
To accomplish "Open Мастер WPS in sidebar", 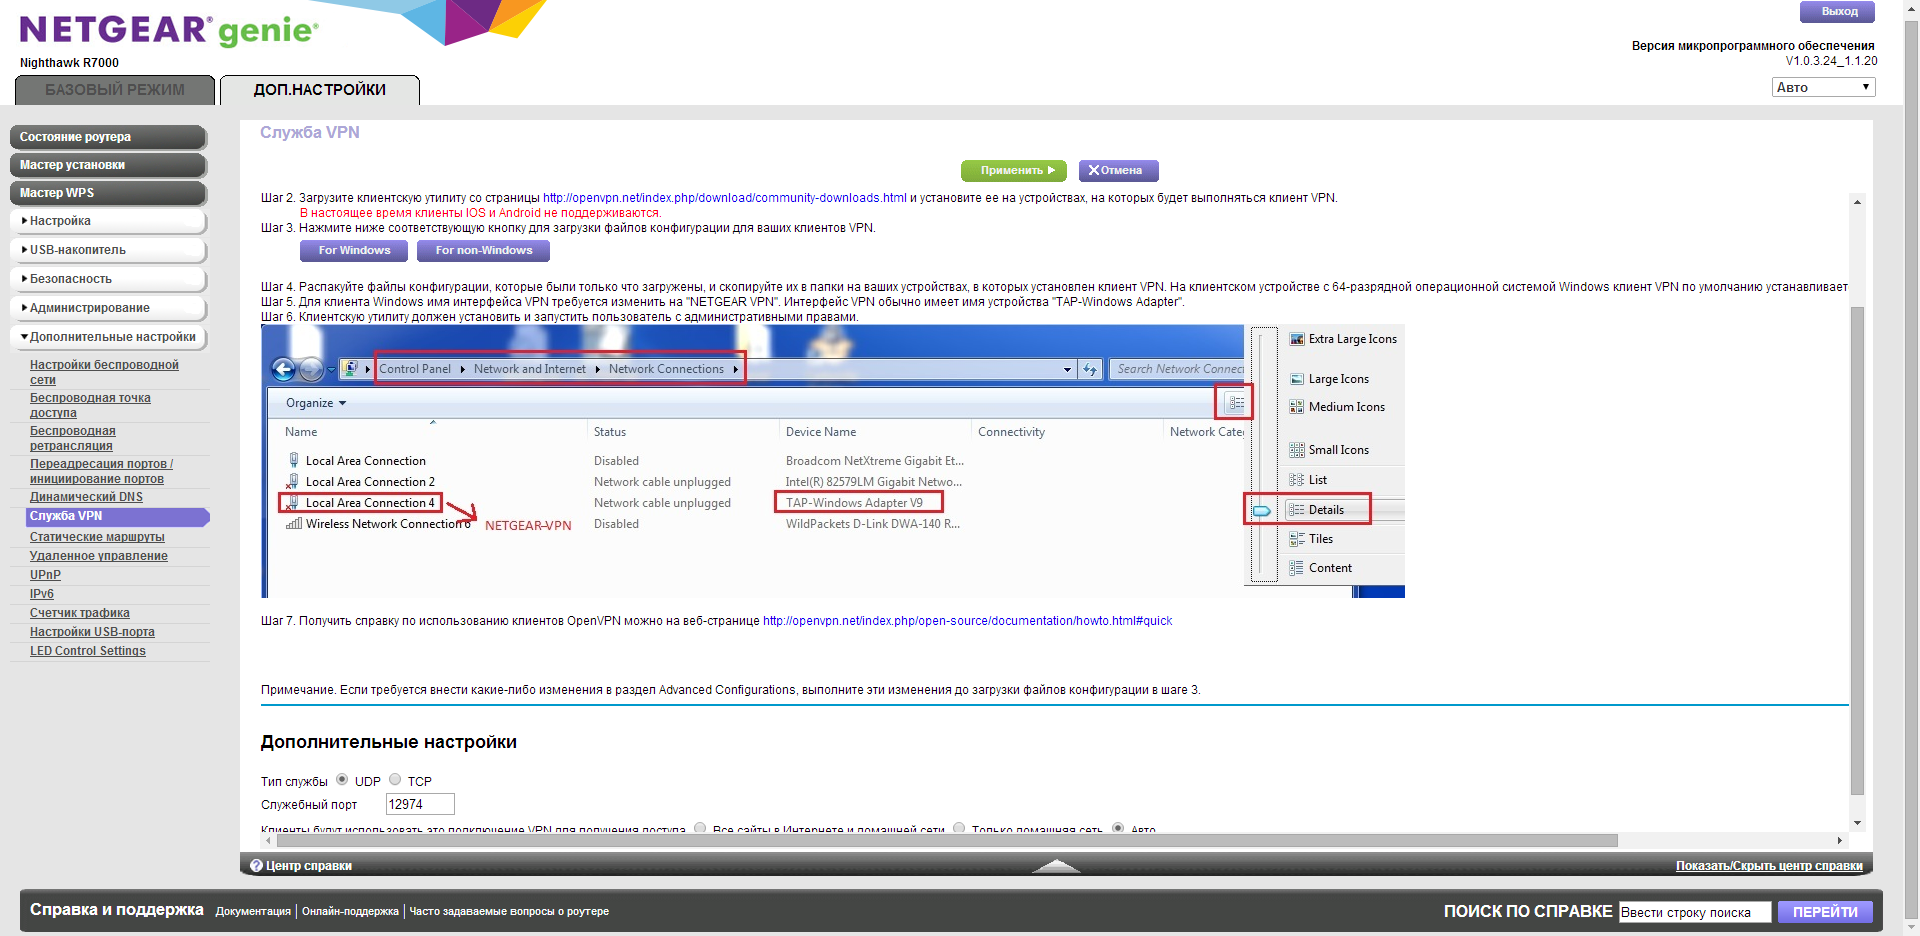I will pyautogui.click(x=108, y=193).
